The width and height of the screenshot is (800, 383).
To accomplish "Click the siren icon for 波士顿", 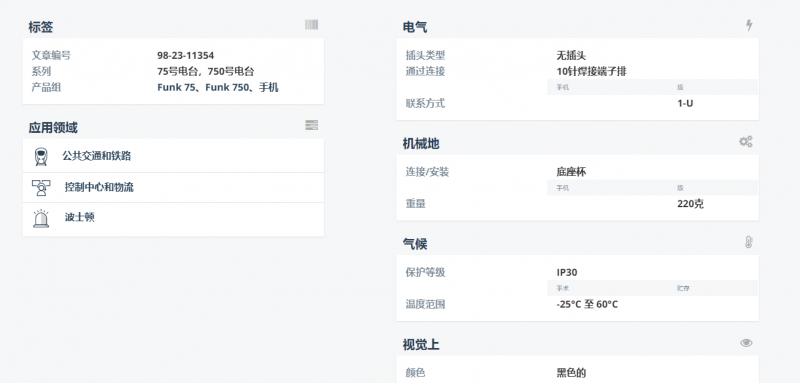I will [41, 218].
